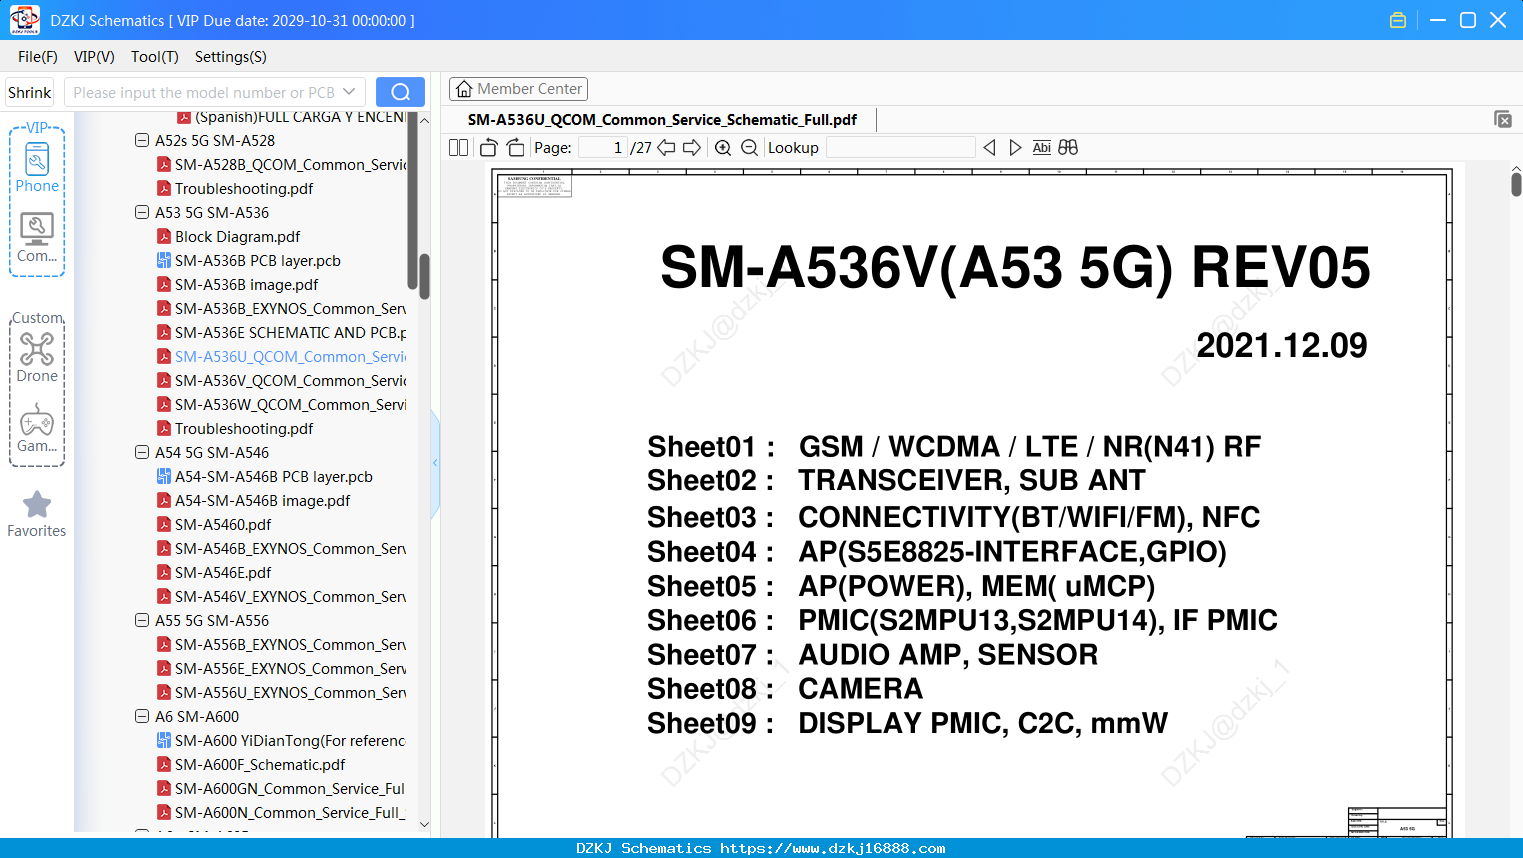This screenshot has width=1523, height=858.
Task: Open SM-A600 YiDianTong file
Action: pyautogui.click(x=281, y=741)
